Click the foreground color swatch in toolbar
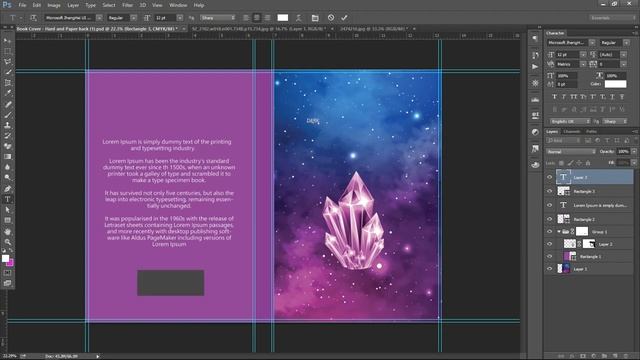This screenshot has height=360, width=640. (5, 258)
